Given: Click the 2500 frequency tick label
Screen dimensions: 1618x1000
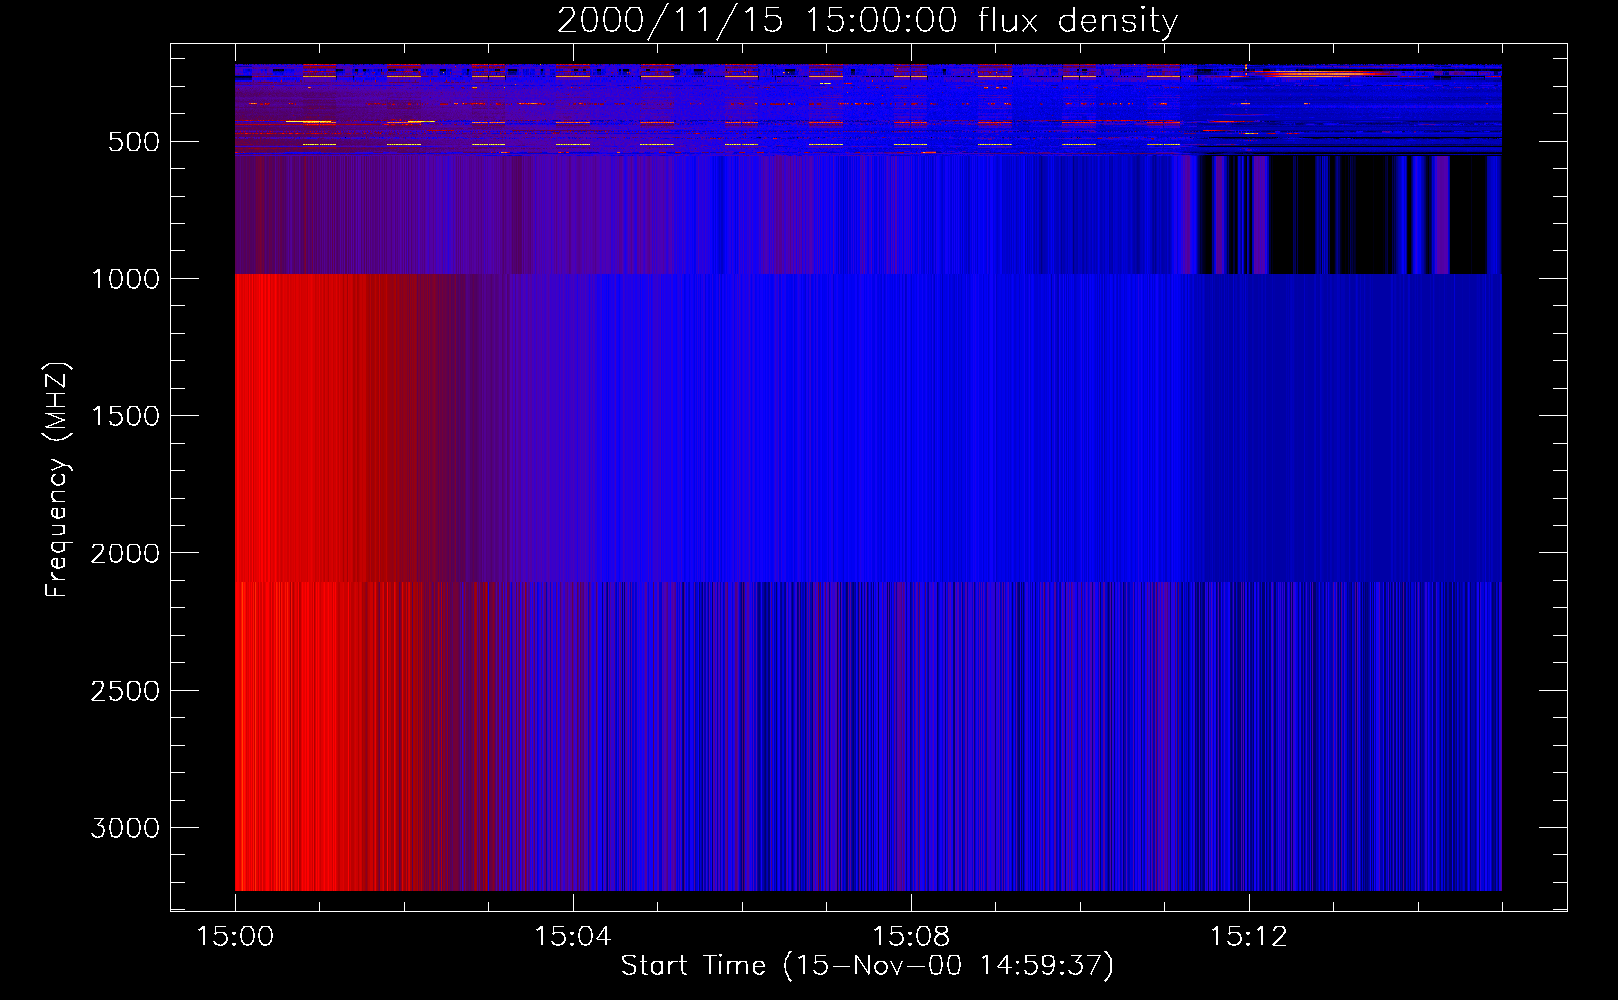Looking at the screenshot, I should pyautogui.click(x=125, y=691).
